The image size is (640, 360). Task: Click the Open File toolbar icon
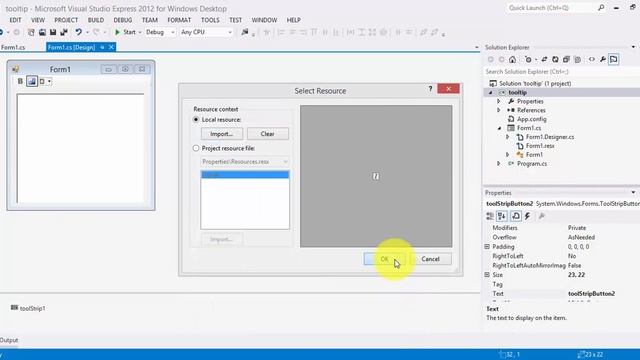tap(42, 32)
